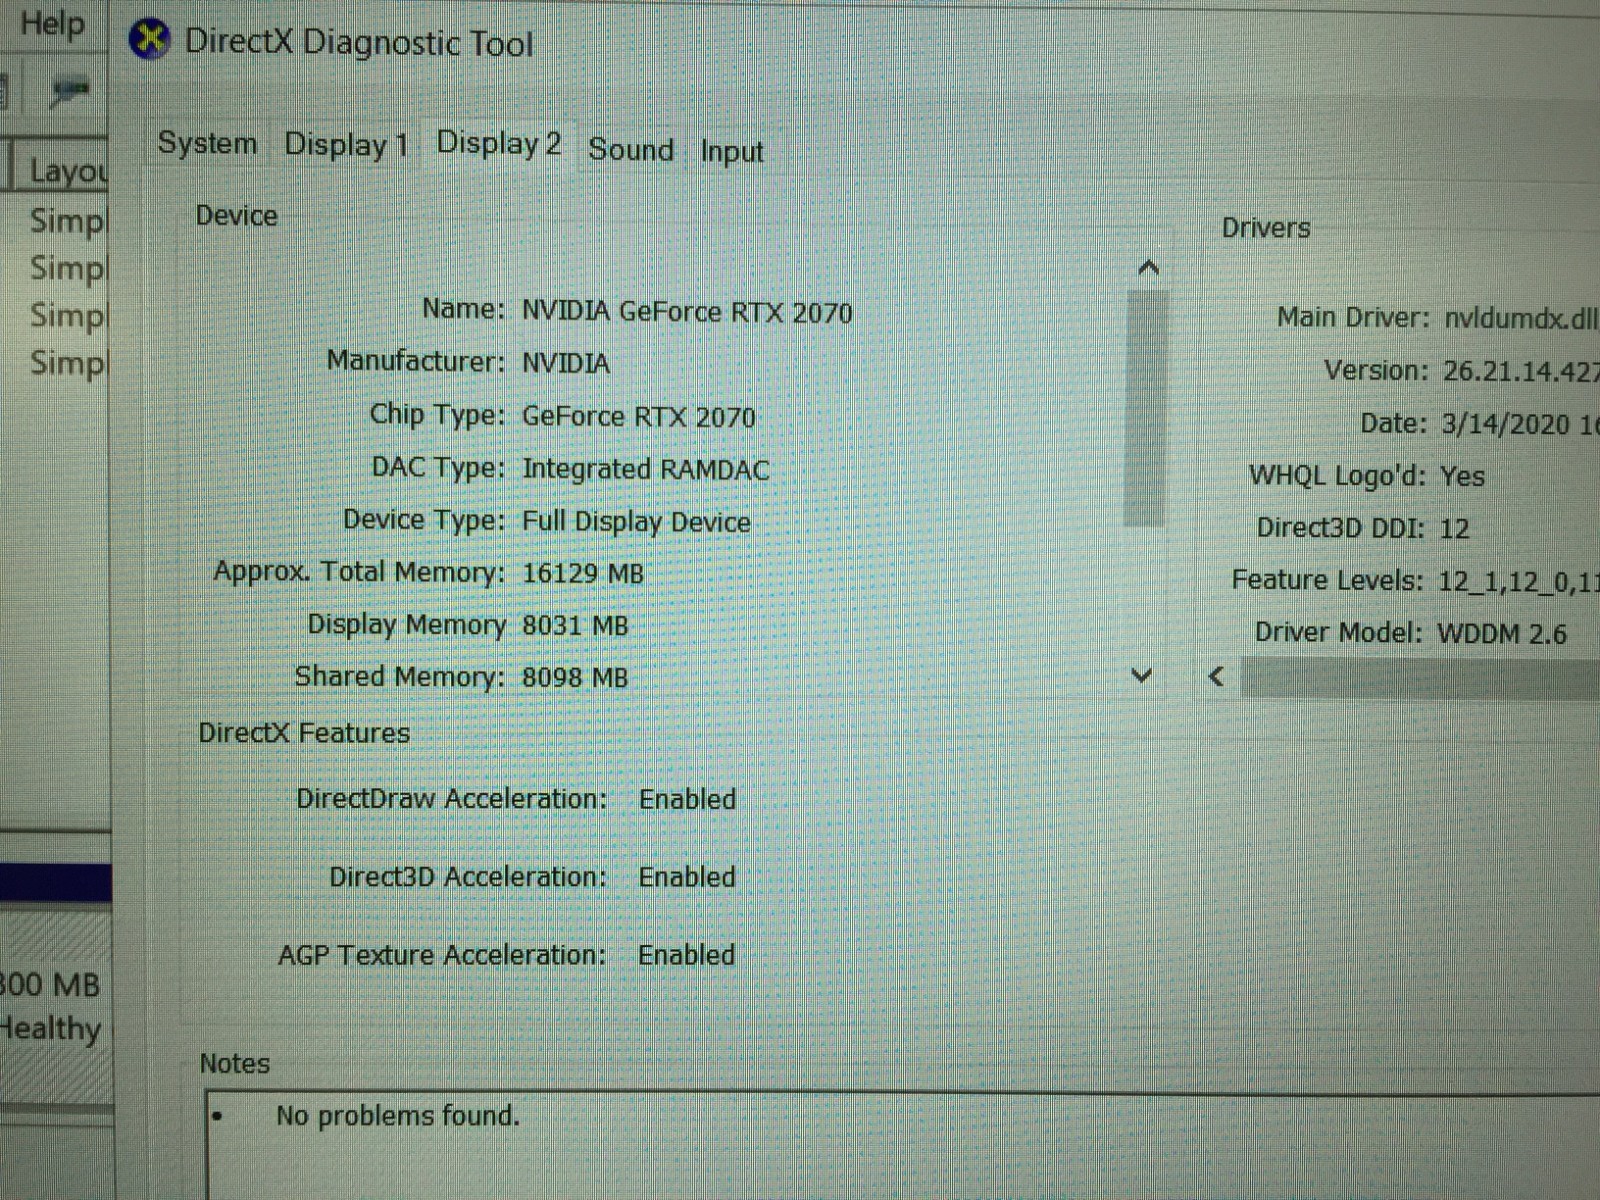
Task: Select WHQL Logo'd value Yes
Action: 1463,477
